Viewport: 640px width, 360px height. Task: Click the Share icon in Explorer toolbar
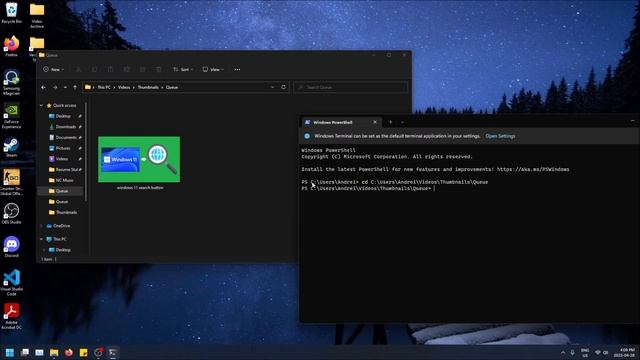(142, 69)
